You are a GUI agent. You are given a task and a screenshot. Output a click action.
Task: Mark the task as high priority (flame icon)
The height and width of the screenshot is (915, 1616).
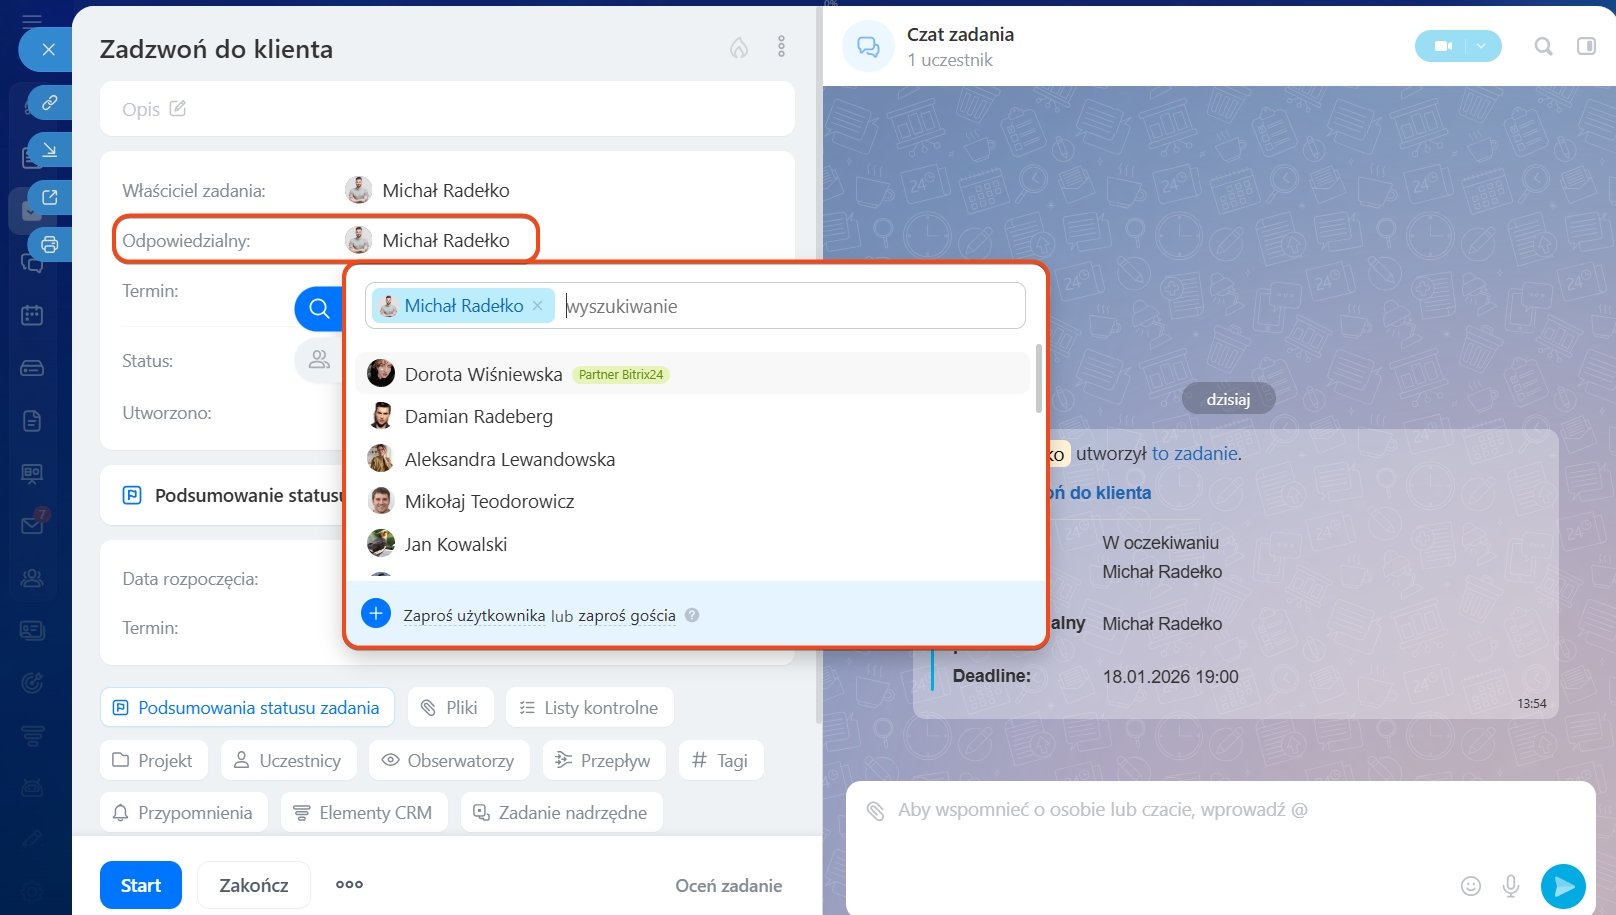[739, 48]
